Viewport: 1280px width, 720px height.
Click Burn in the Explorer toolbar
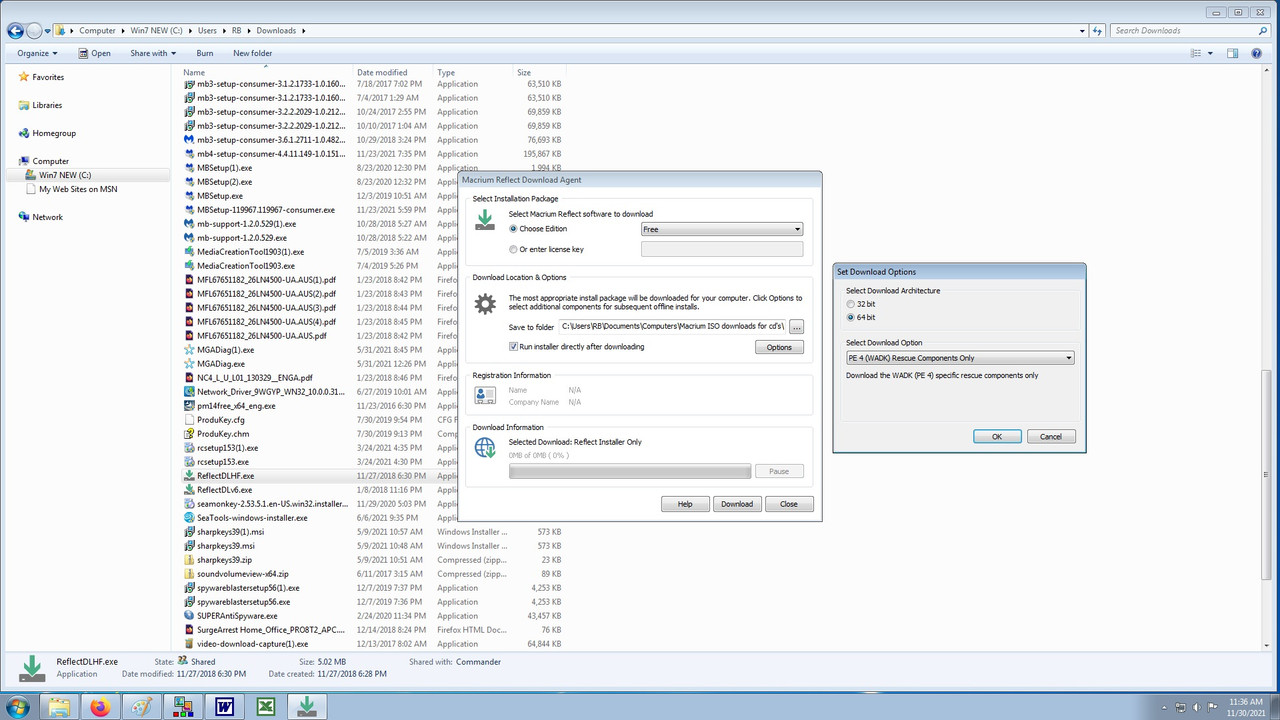pos(205,53)
